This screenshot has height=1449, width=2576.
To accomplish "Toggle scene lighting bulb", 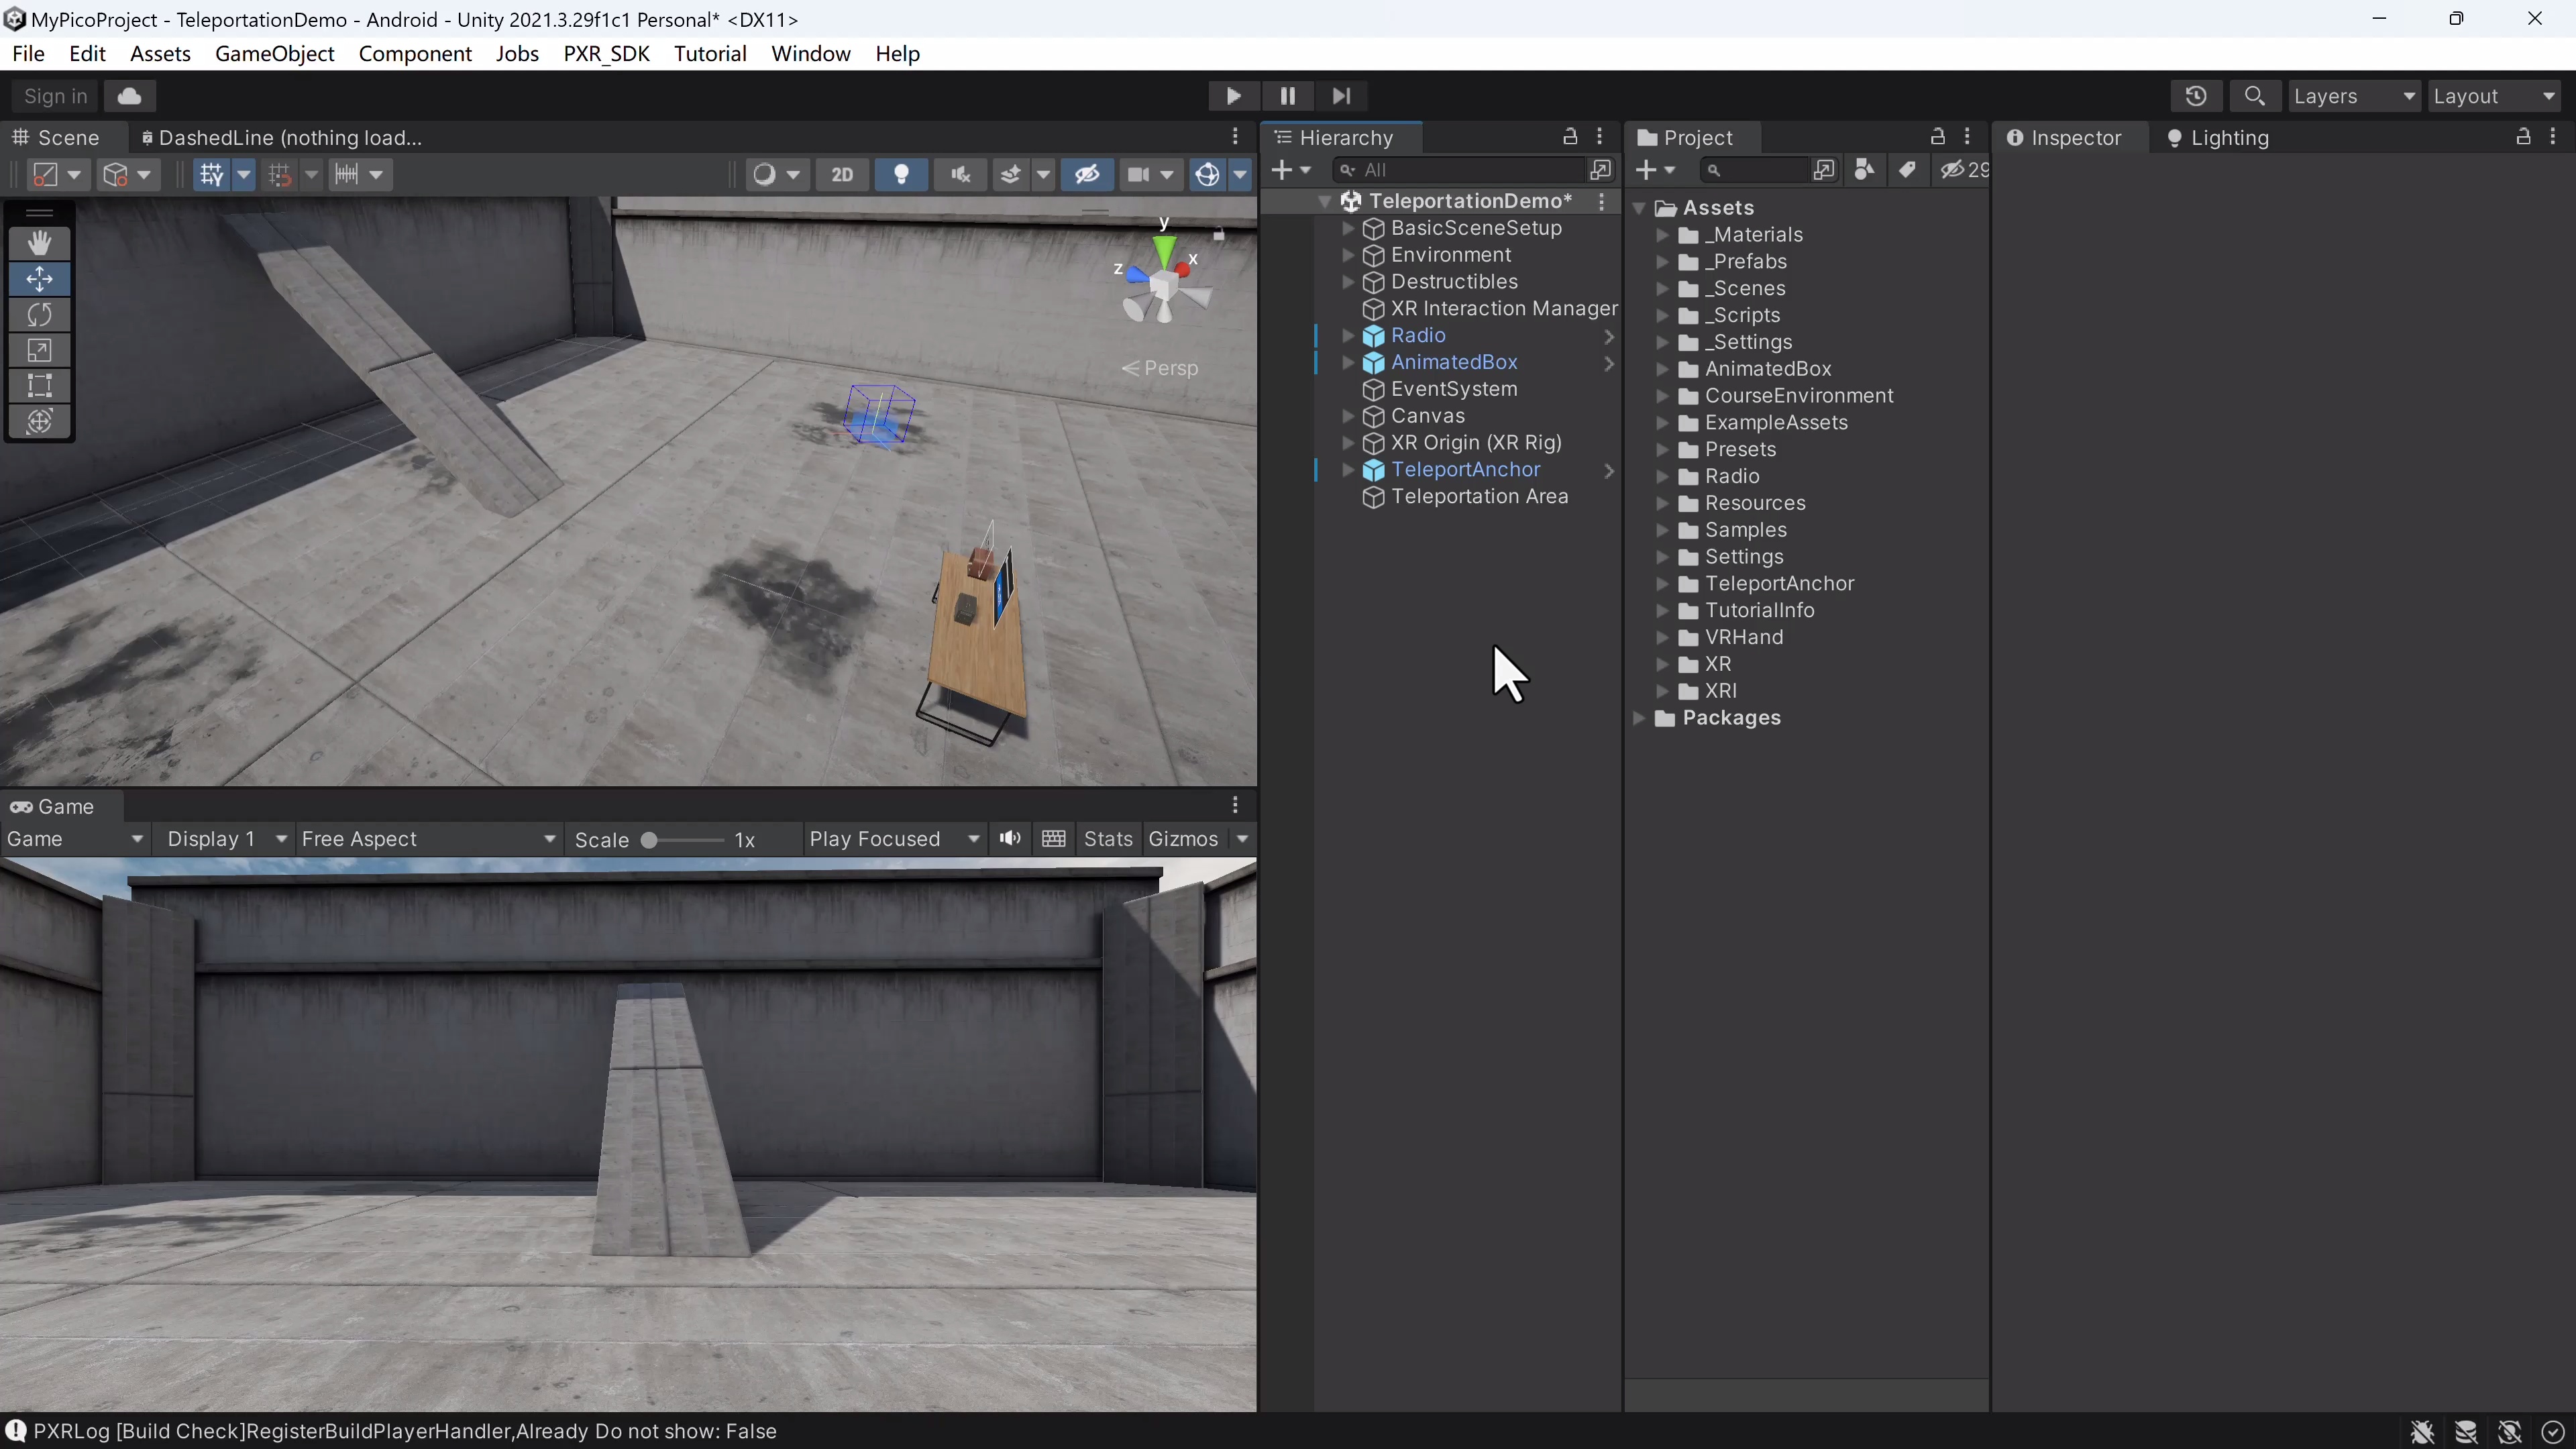I will (901, 174).
